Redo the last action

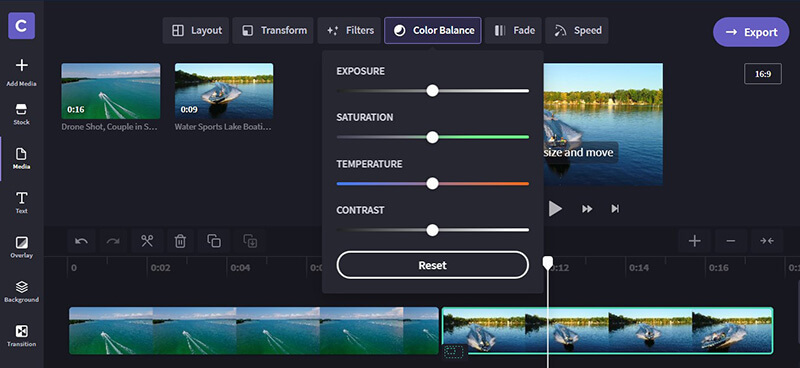(113, 241)
